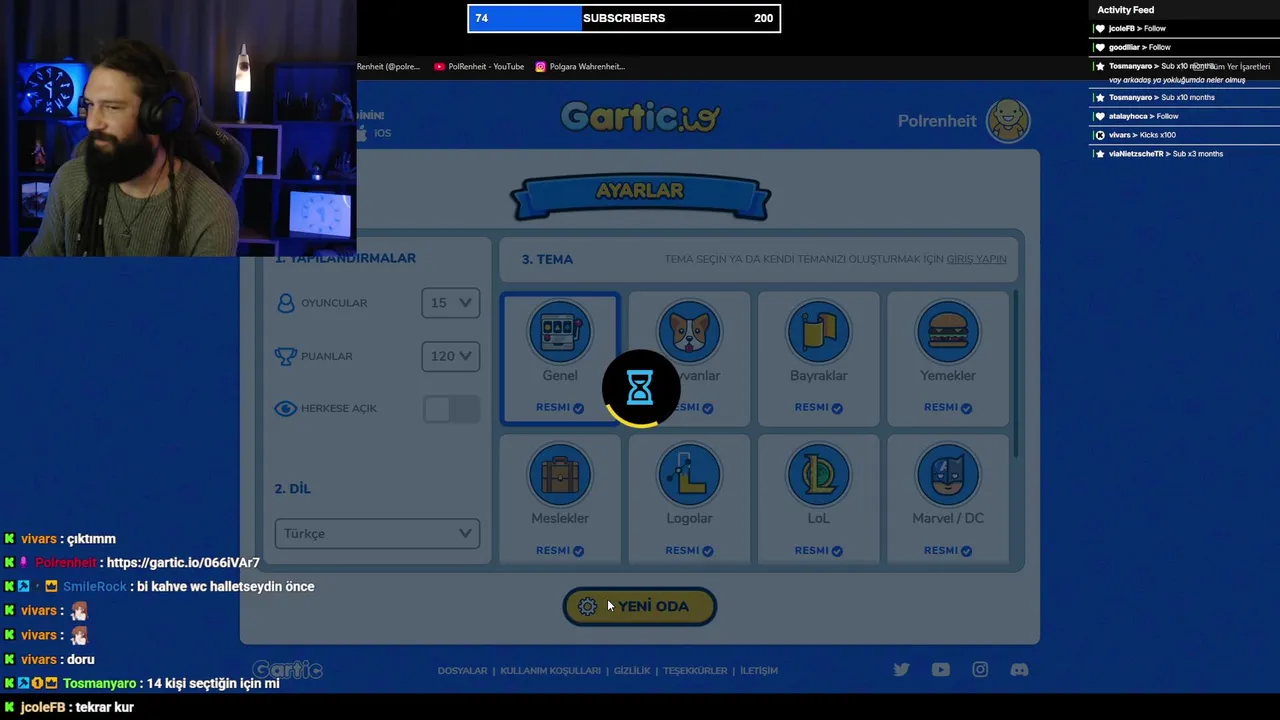1280x720 pixels.
Task: Click the vivars Kicks x100 feed entry
Action: [1142, 135]
